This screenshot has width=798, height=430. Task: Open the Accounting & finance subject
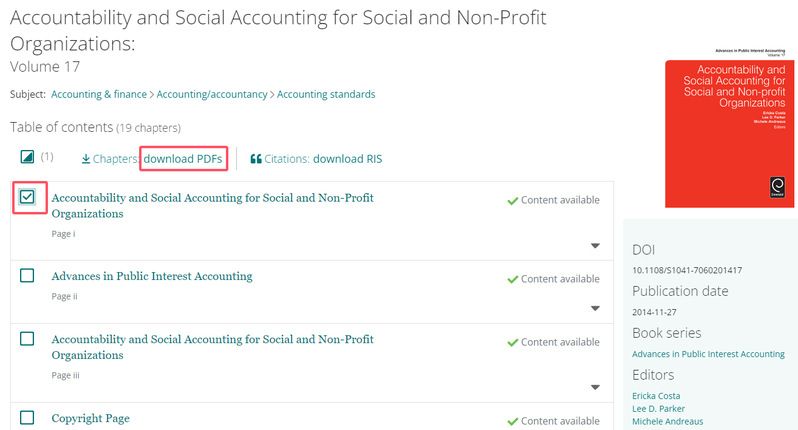(98, 94)
